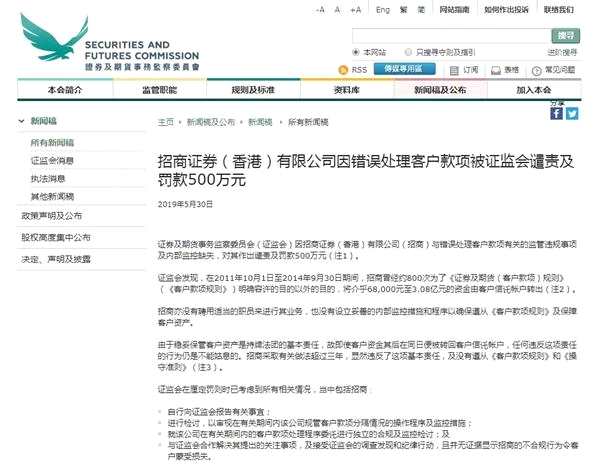This screenshot has width=600, height=465.
Task: Switch to traditional Chinese 繁
Action: 404,10
